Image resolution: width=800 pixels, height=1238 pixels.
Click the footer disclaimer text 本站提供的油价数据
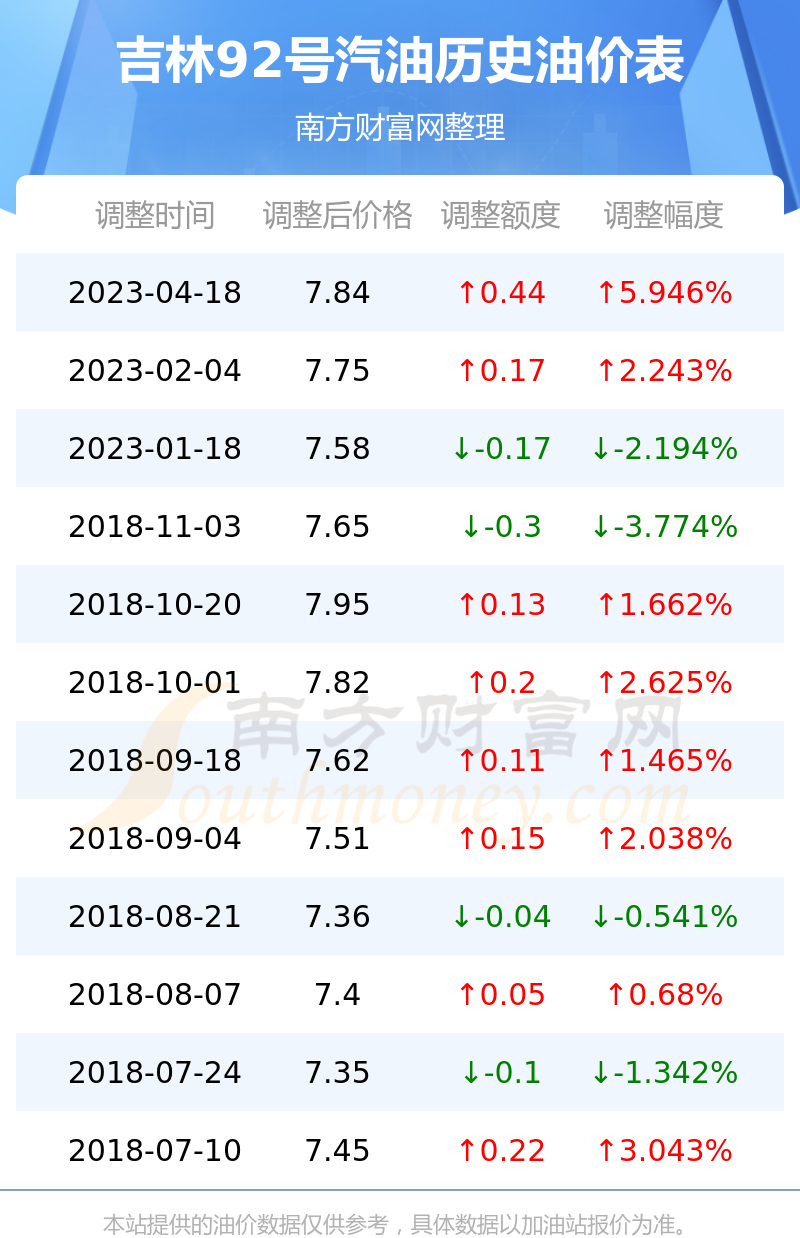(203, 1224)
